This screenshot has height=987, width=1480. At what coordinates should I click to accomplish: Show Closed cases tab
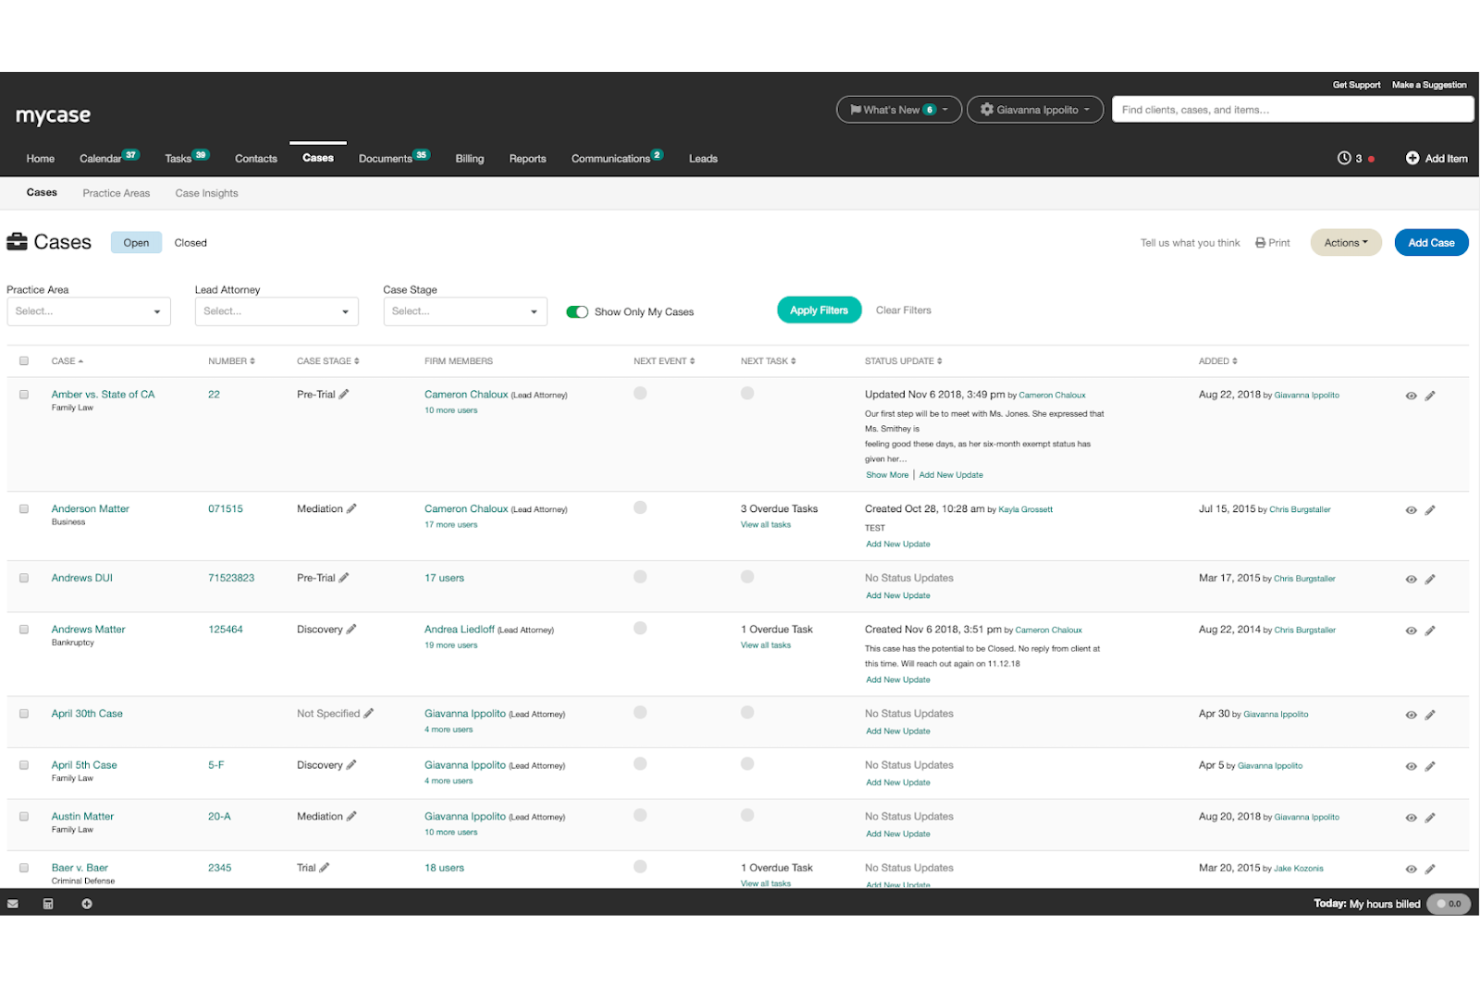click(191, 243)
